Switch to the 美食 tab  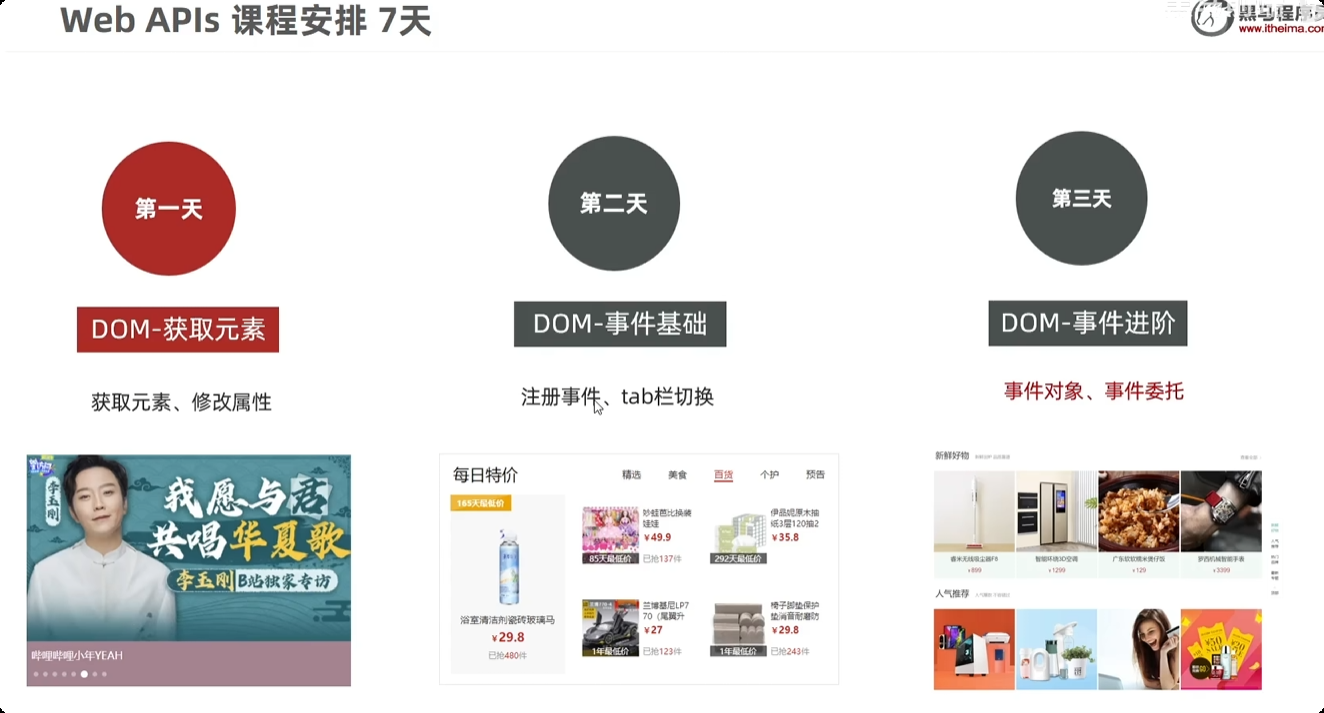[678, 475]
